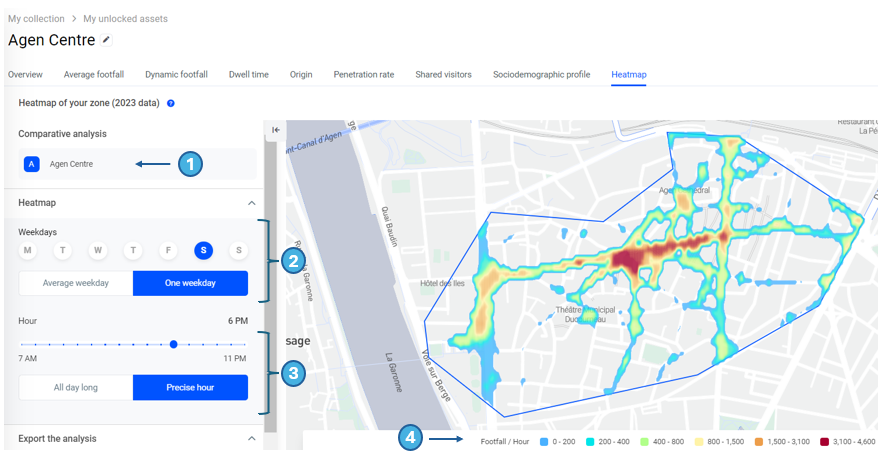This screenshot has width=882, height=457.
Task: Click the pencil edit icon beside Agen Centre
Action: pyautogui.click(x=107, y=41)
